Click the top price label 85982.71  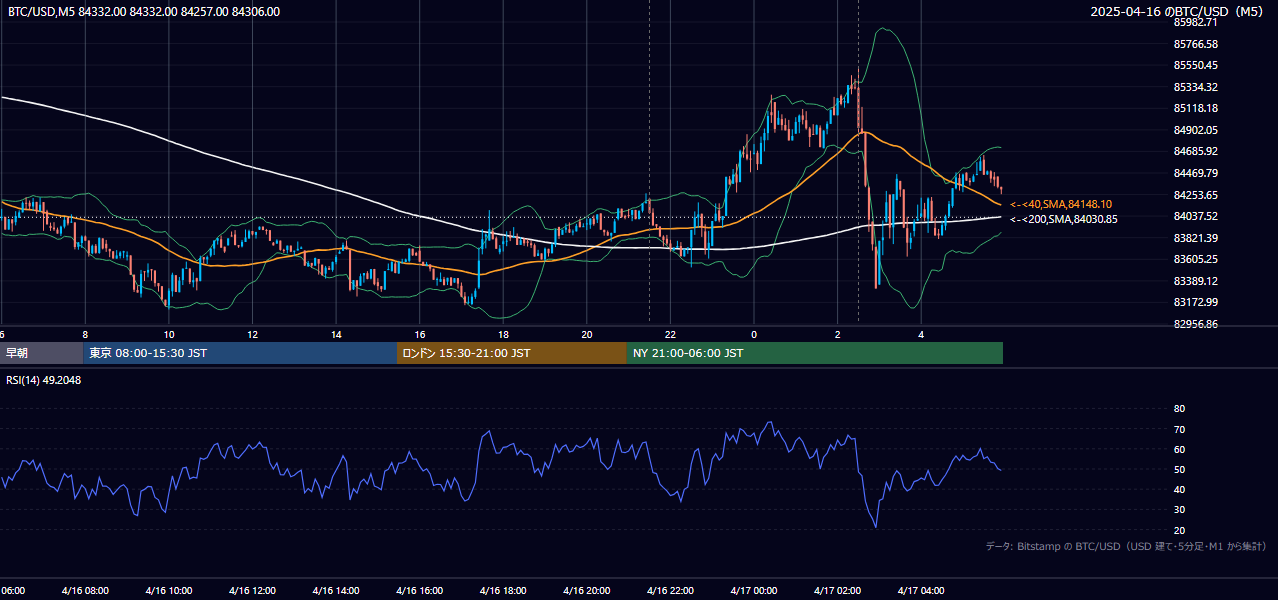(x=1196, y=22)
